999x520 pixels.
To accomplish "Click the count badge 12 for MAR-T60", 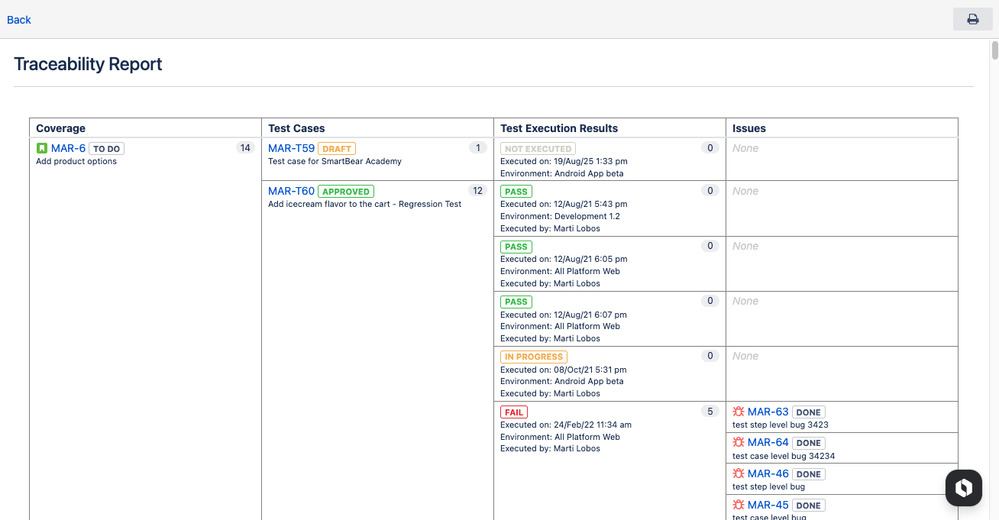I will click(478, 191).
